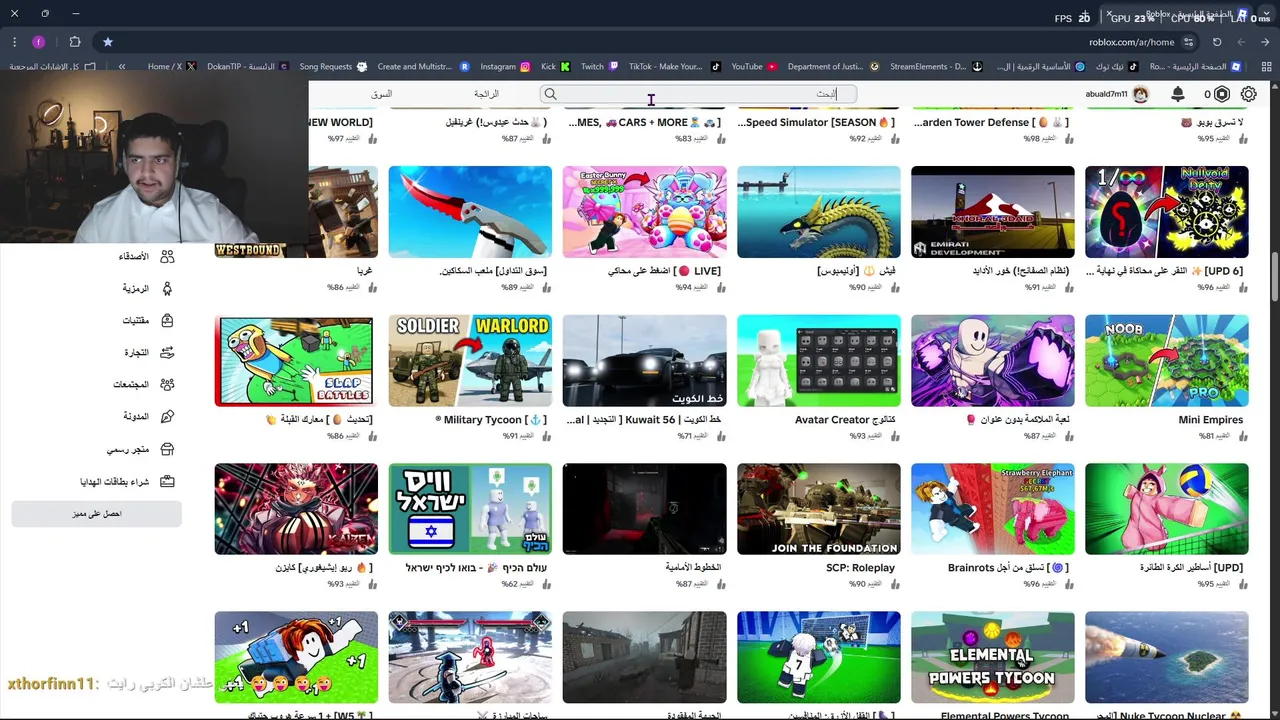Open the SCP: Roleplay game thumbnail
Image resolution: width=1280 pixels, height=720 pixels.
point(819,509)
